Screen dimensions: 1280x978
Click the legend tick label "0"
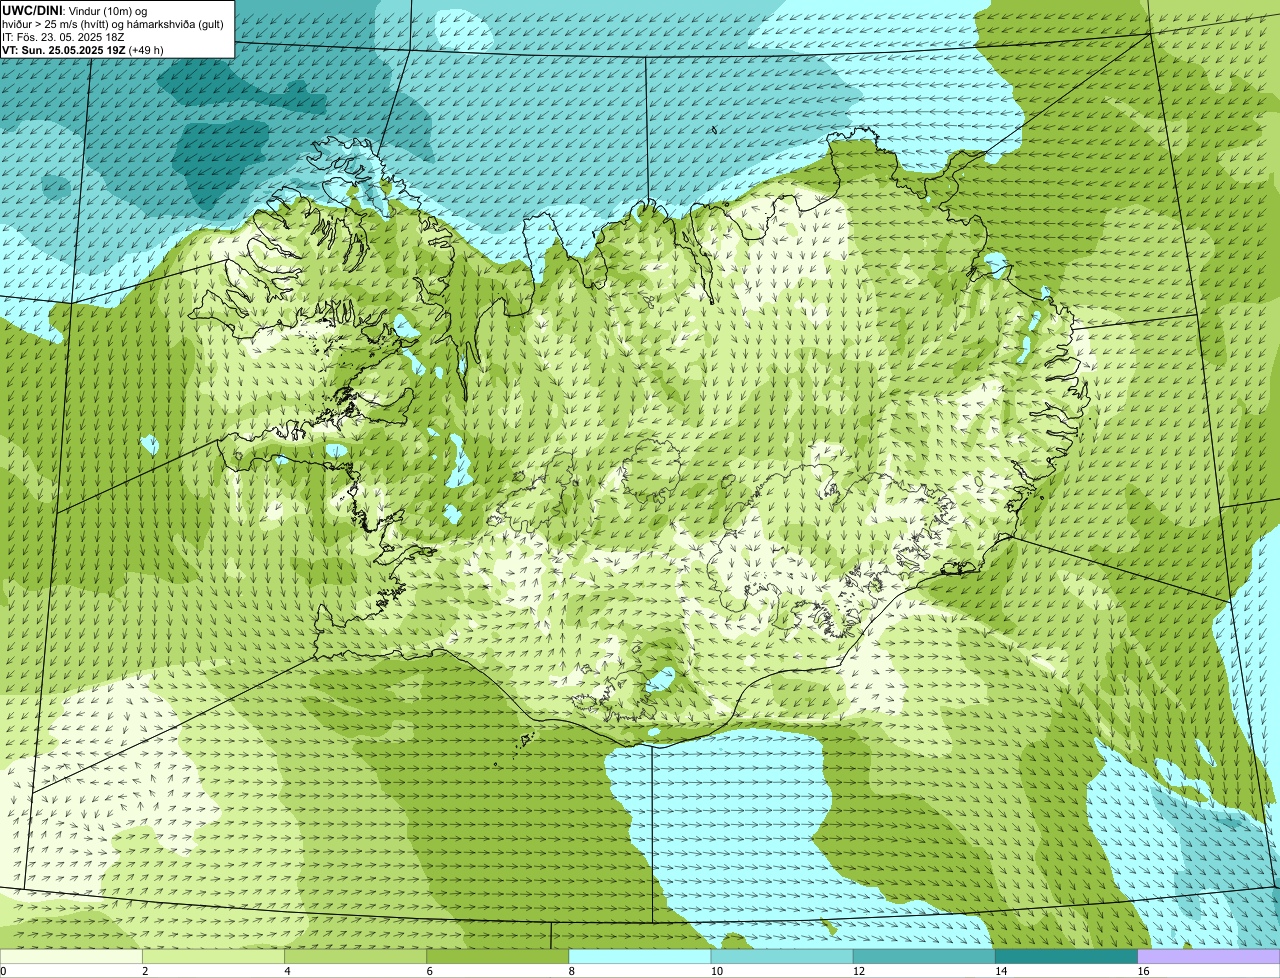(4, 971)
